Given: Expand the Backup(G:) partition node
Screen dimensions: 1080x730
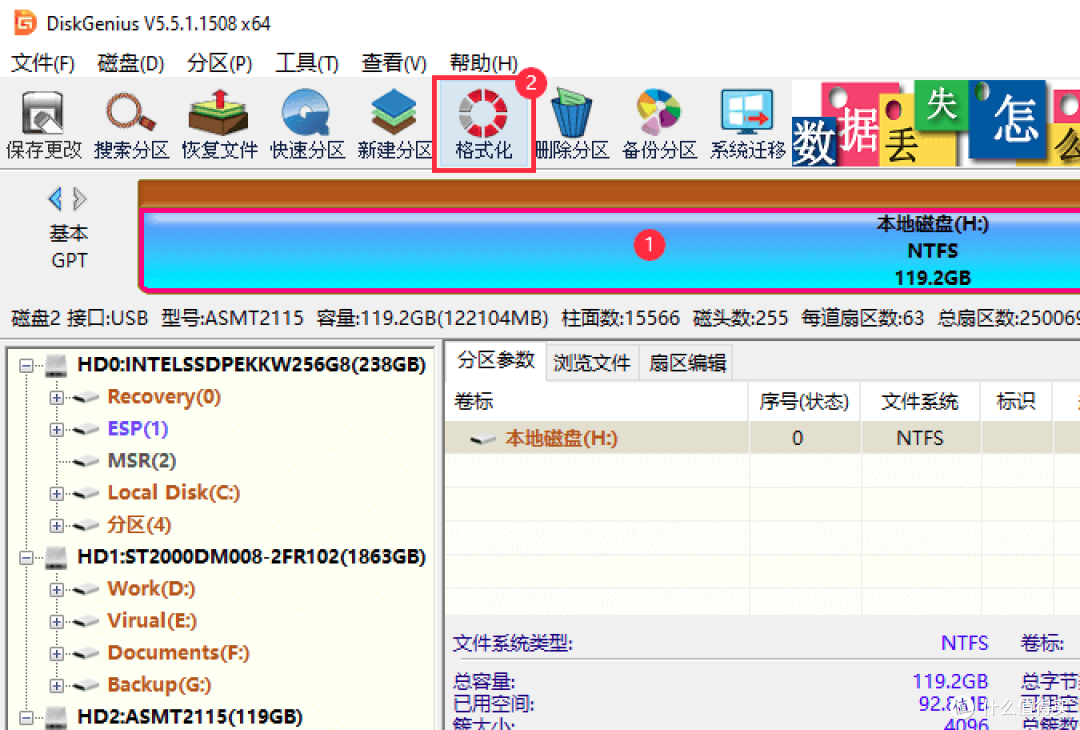Looking at the screenshot, I should (56, 685).
